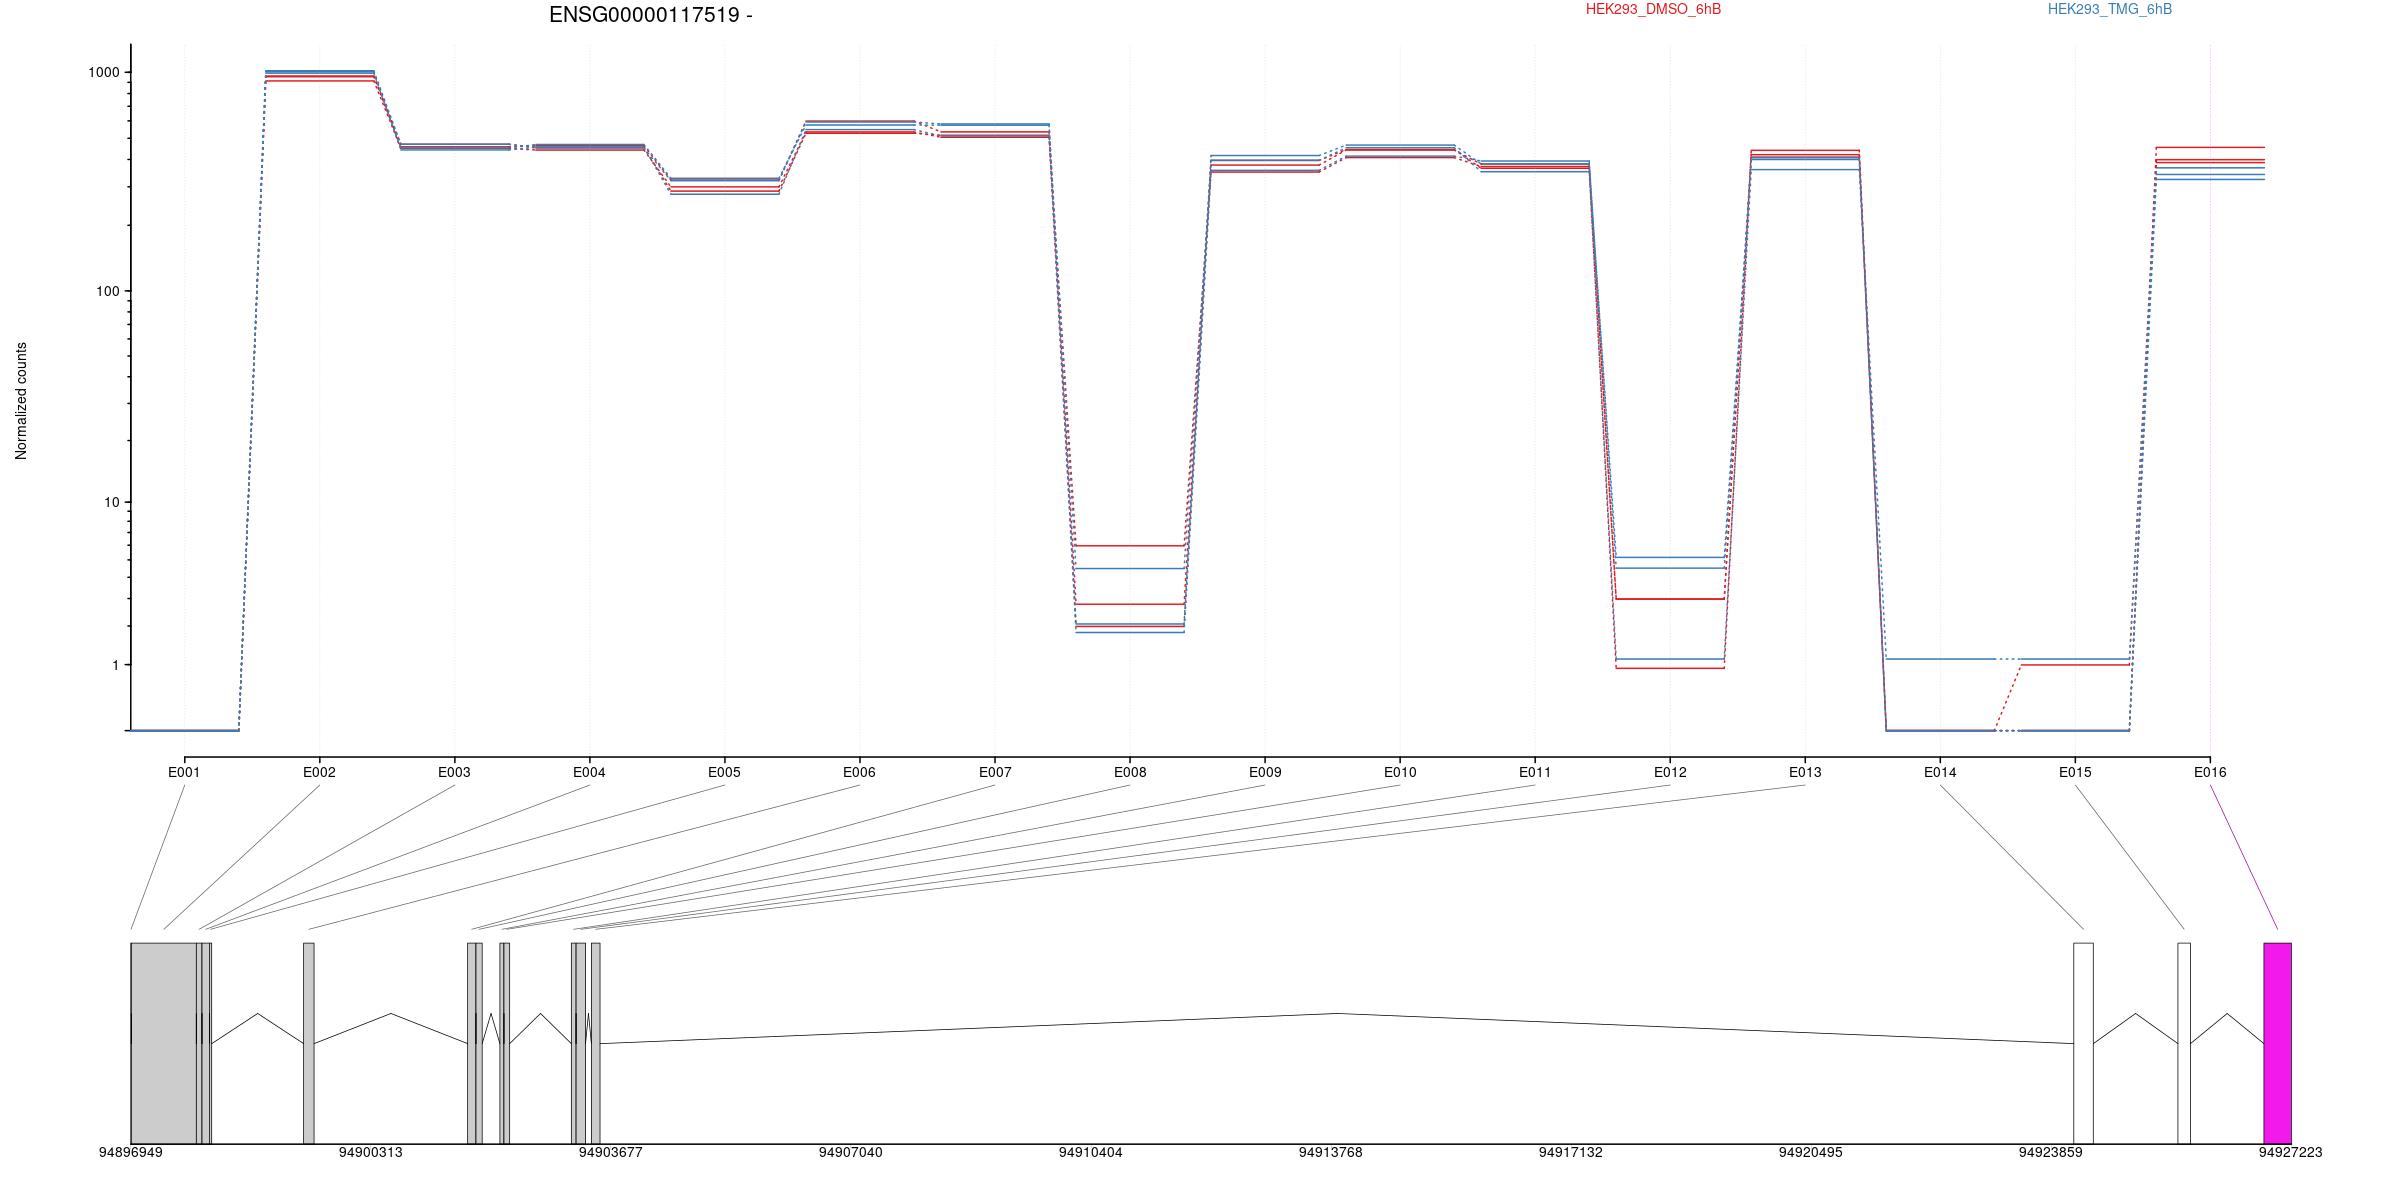The height and width of the screenshot is (1200, 2400).
Task: Click the 1000 y-axis tick label
Action: [103, 72]
